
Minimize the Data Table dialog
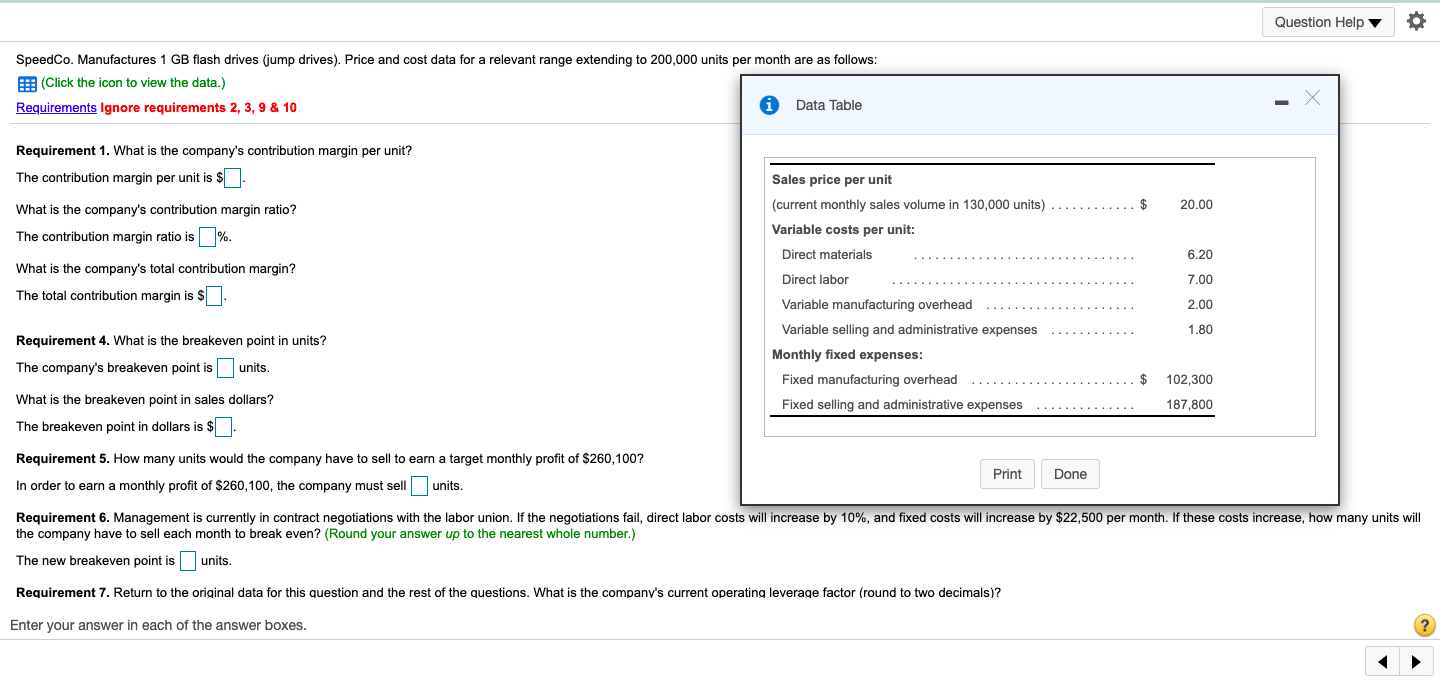point(1281,101)
